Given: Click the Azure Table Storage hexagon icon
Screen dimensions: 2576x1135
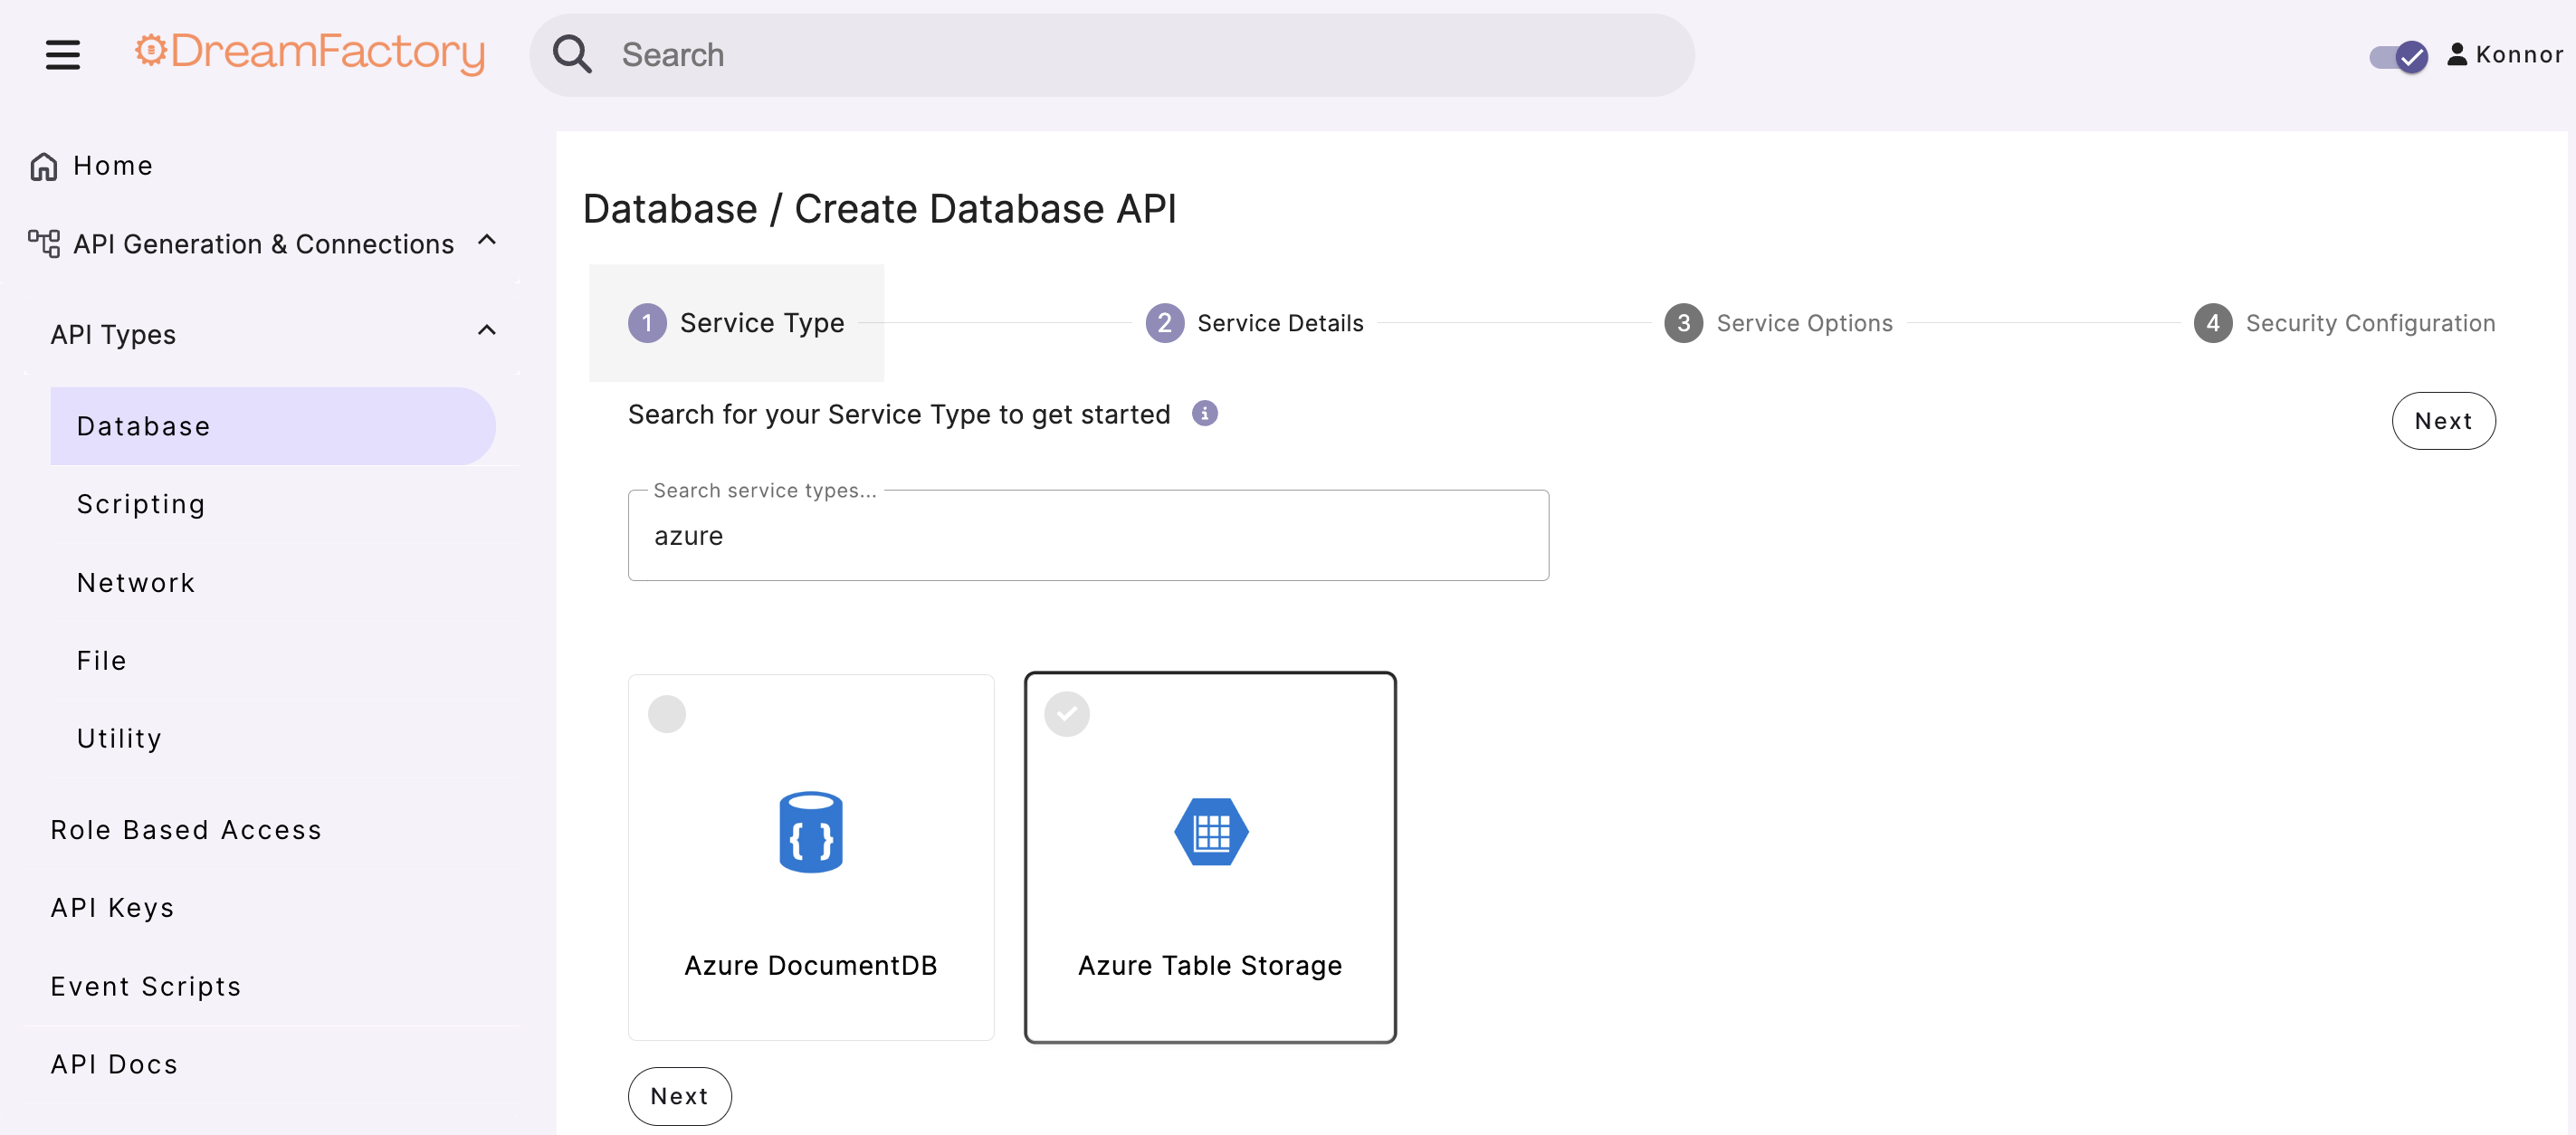Looking at the screenshot, I should 1210,832.
